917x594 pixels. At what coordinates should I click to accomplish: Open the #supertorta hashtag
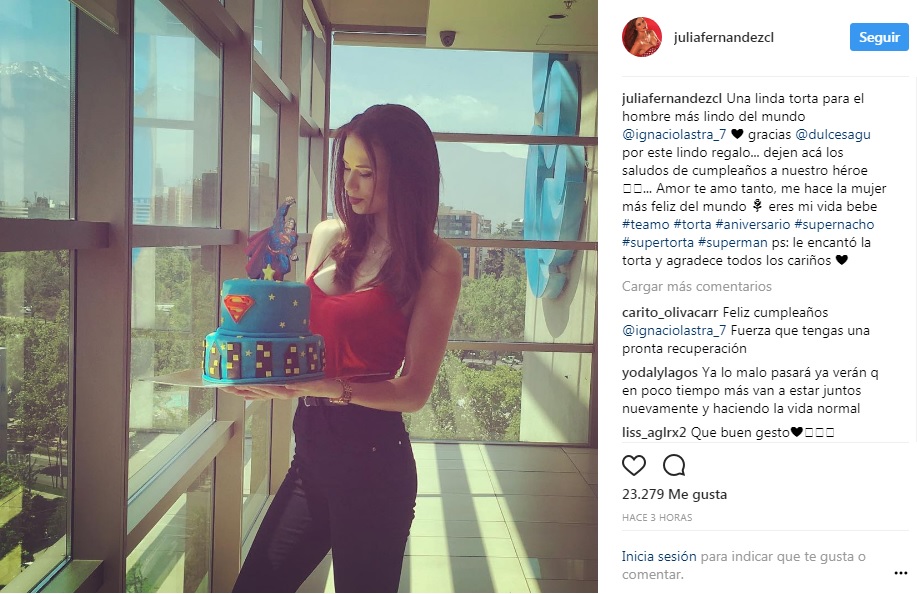point(658,243)
